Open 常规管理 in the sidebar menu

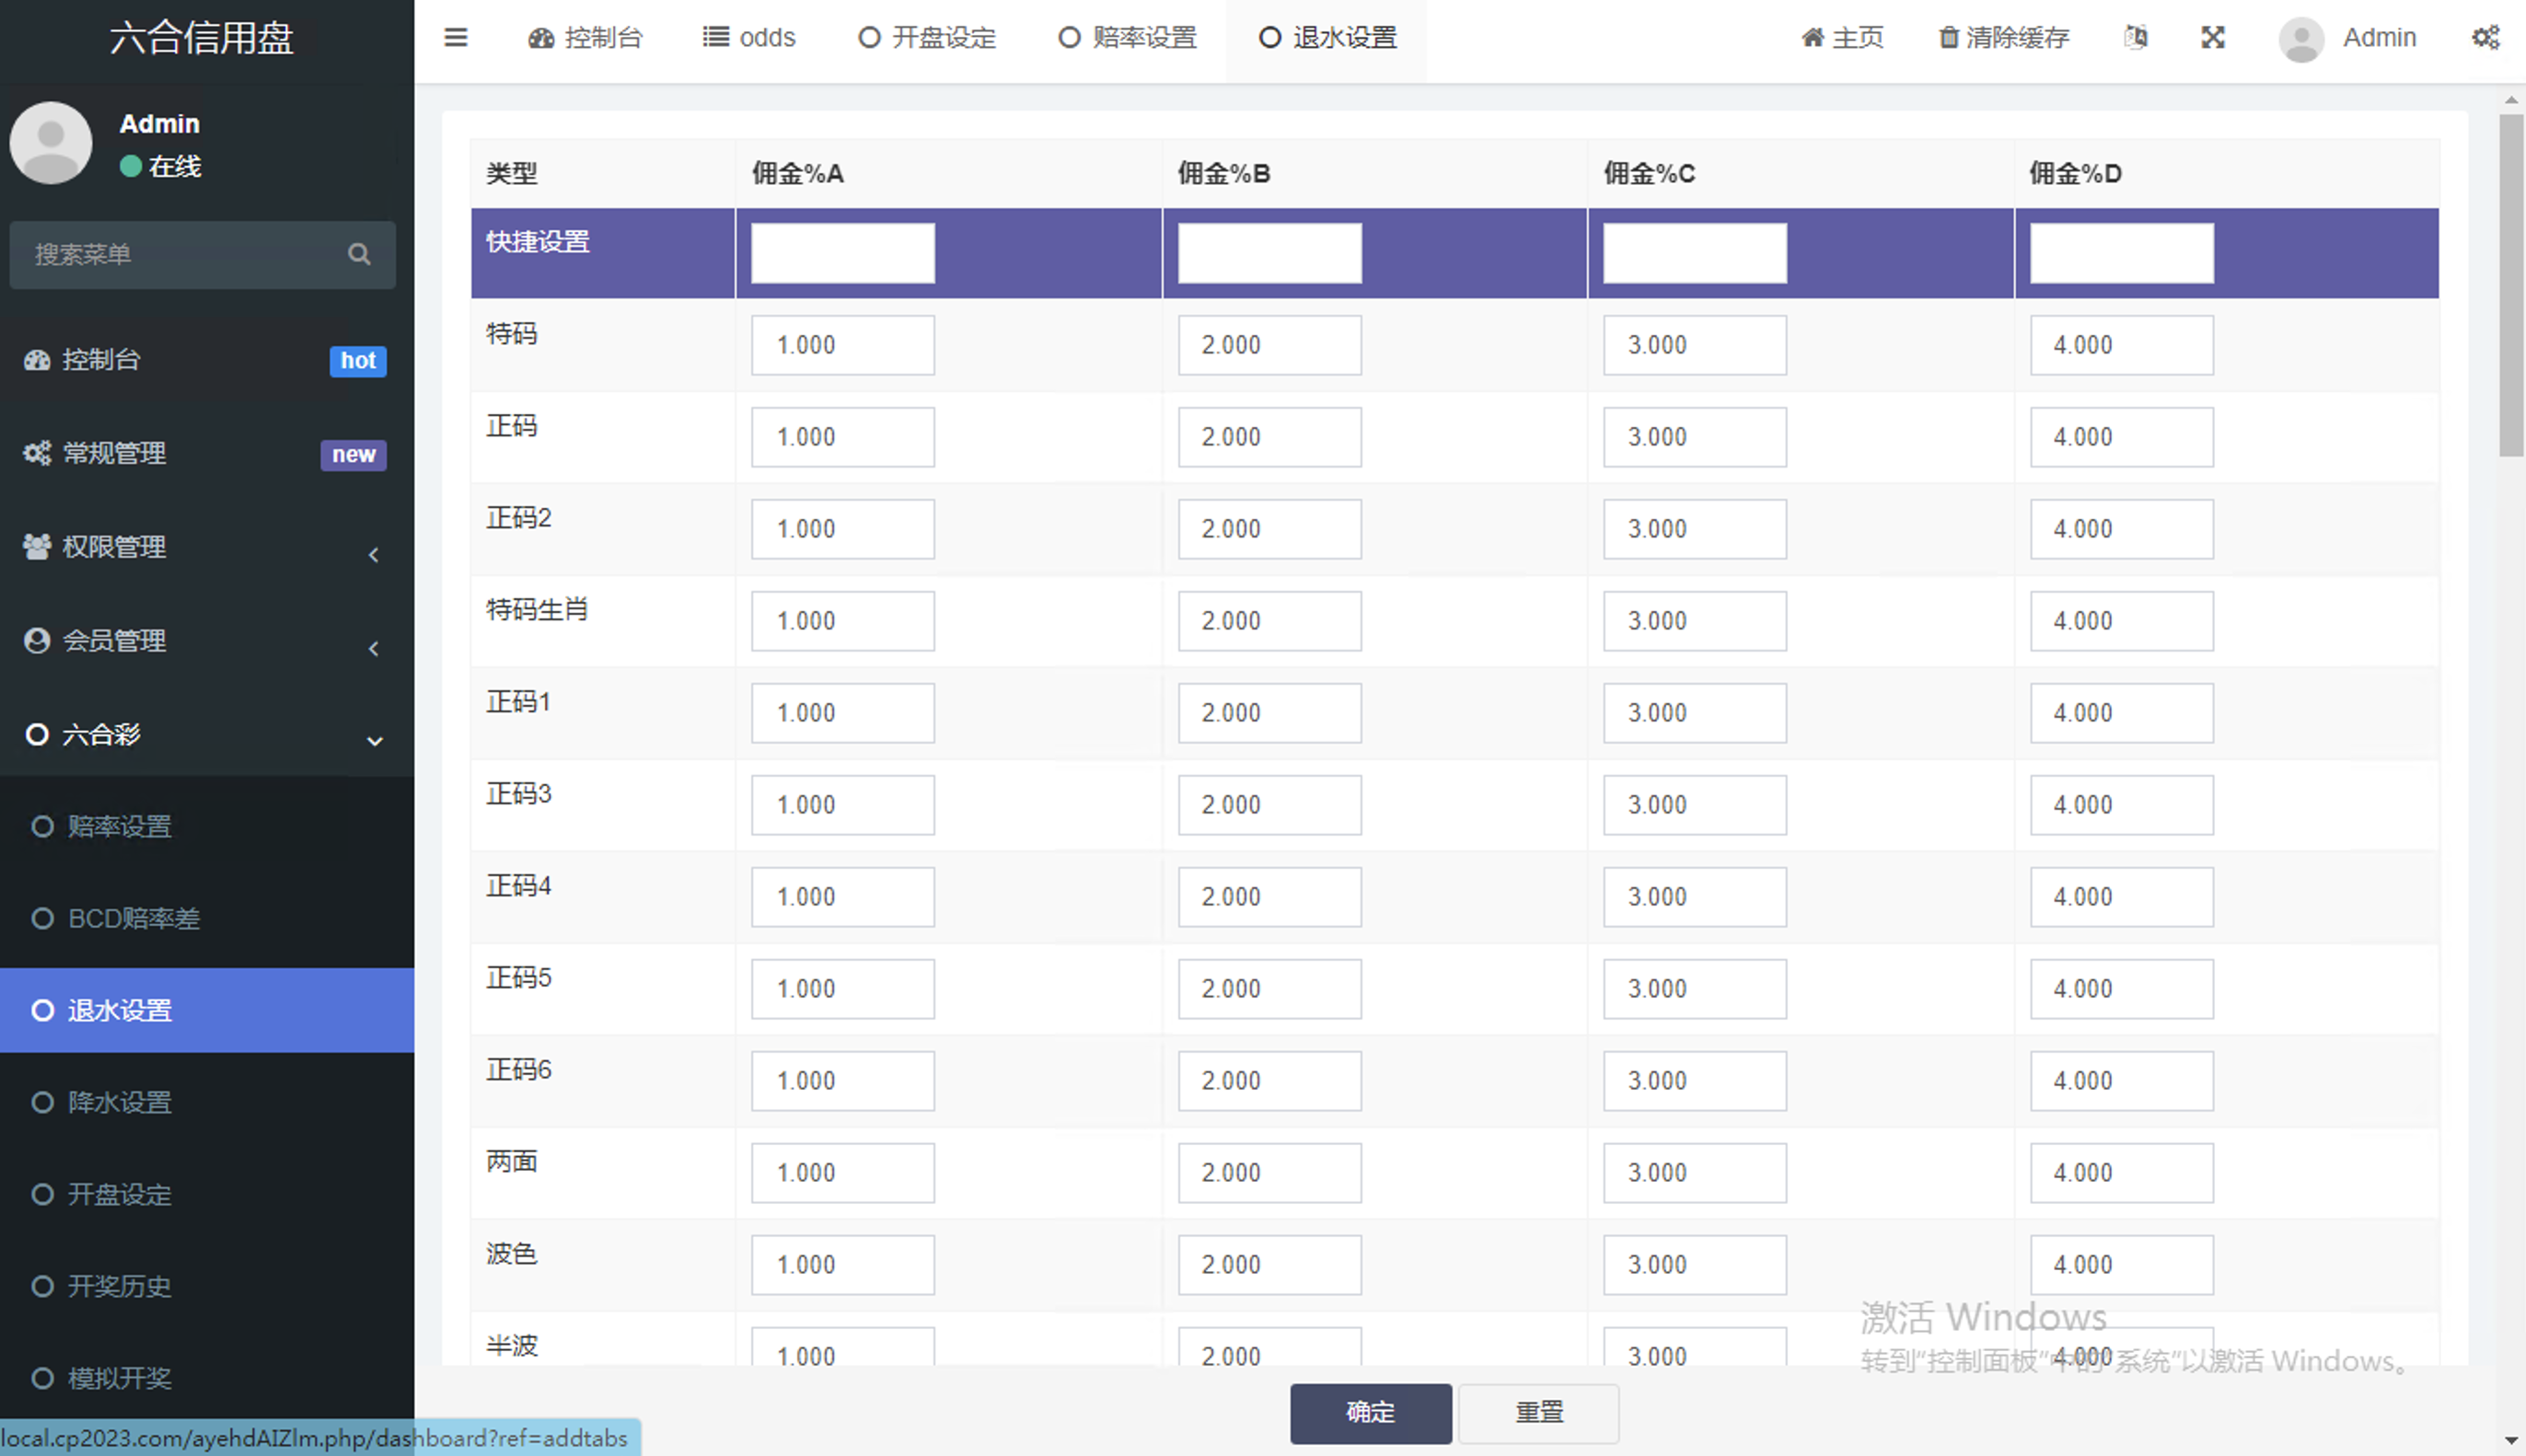pyautogui.click(x=207, y=454)
